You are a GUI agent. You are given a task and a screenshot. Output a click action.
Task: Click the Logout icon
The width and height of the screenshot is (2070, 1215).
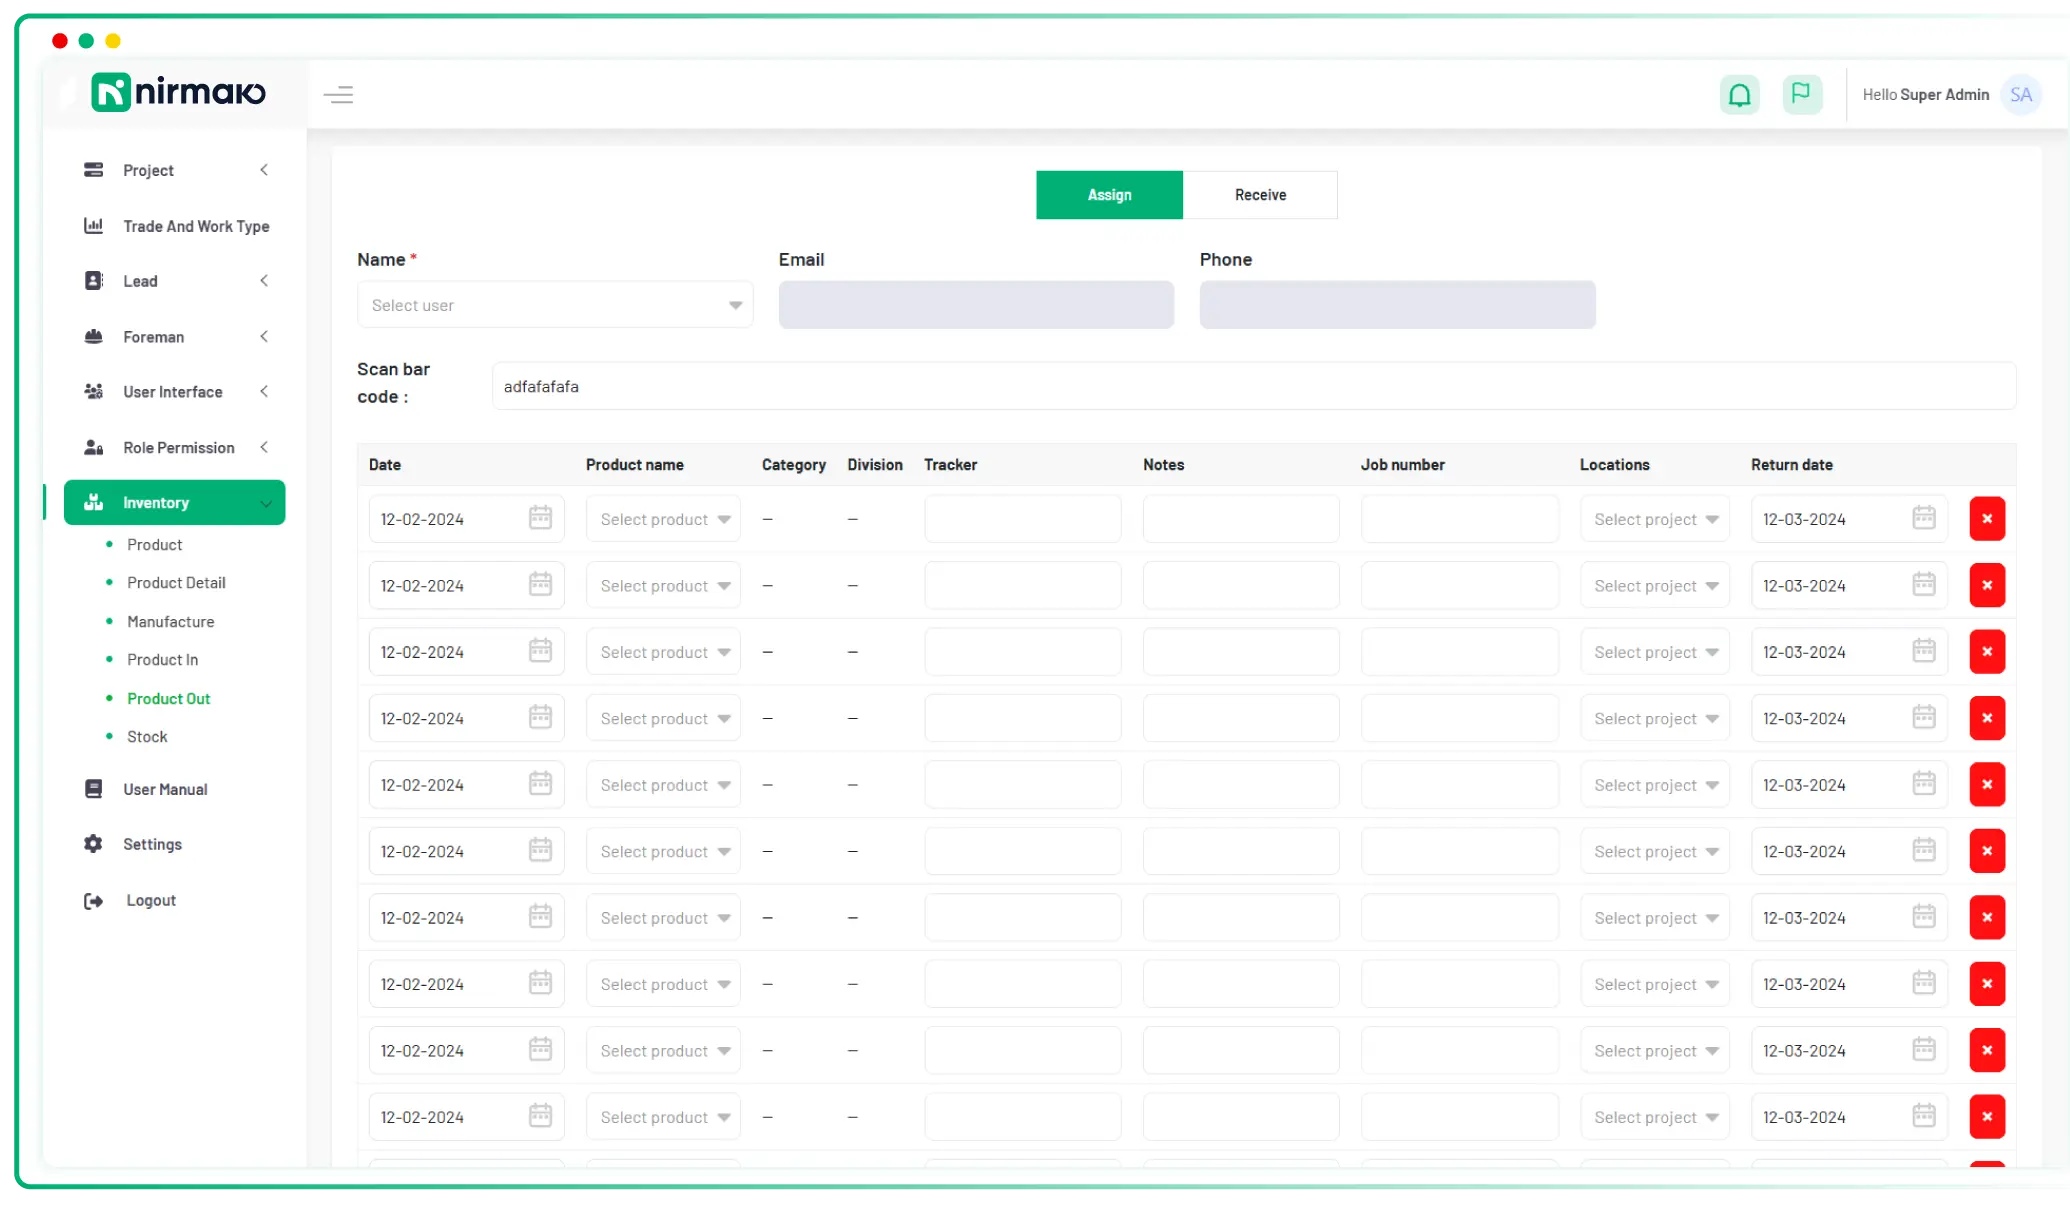pyautogui.click(x=93, y=900)
